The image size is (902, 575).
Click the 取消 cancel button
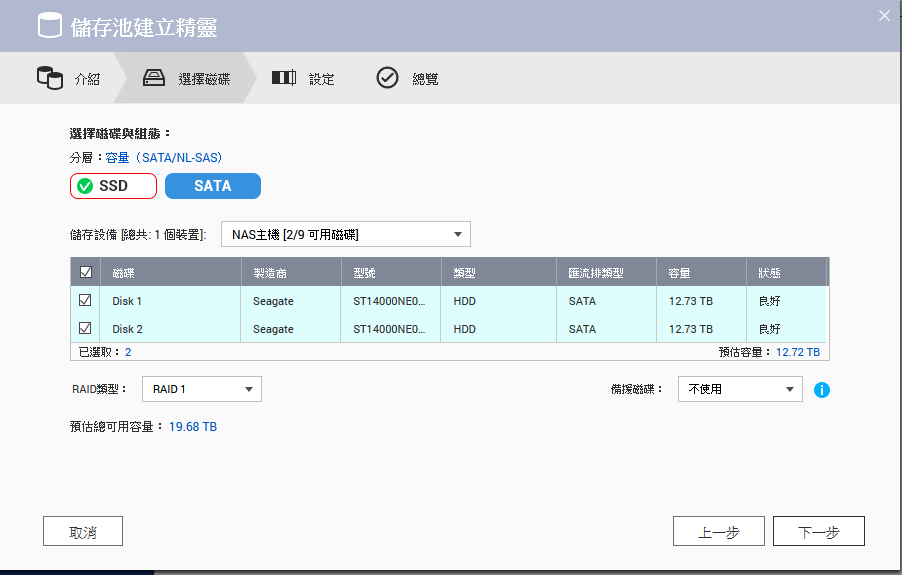click(83, 532)
